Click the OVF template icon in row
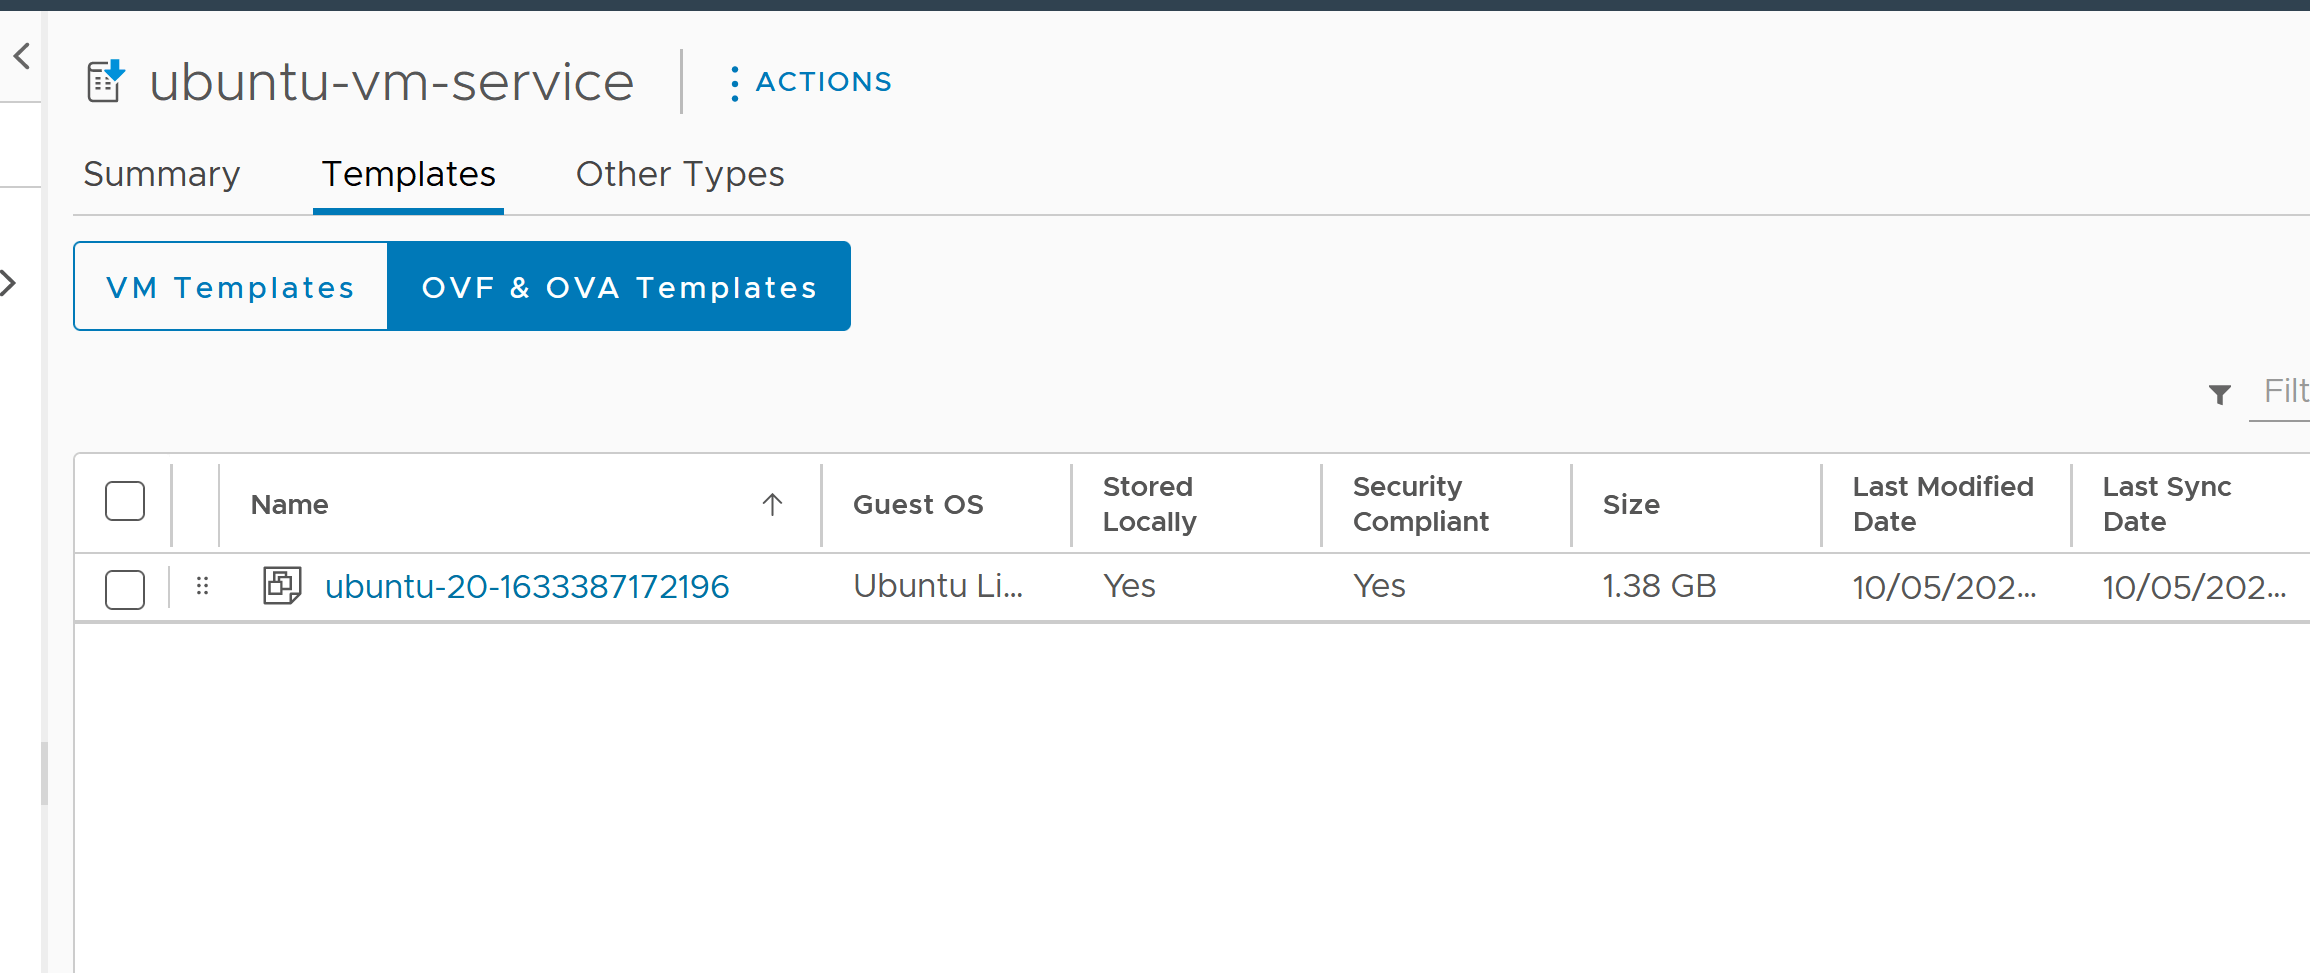The width and height of the screenshot is (2310, 973). tap(282, 586)
